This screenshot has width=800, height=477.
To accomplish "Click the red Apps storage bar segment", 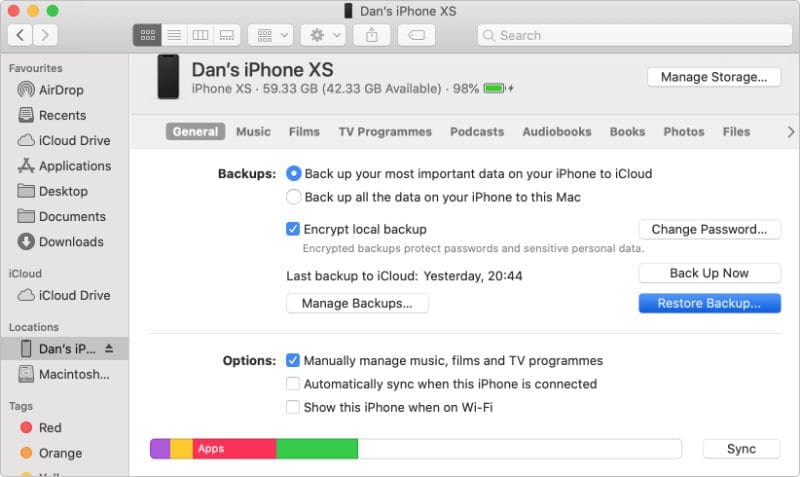I will pos(235,449).
